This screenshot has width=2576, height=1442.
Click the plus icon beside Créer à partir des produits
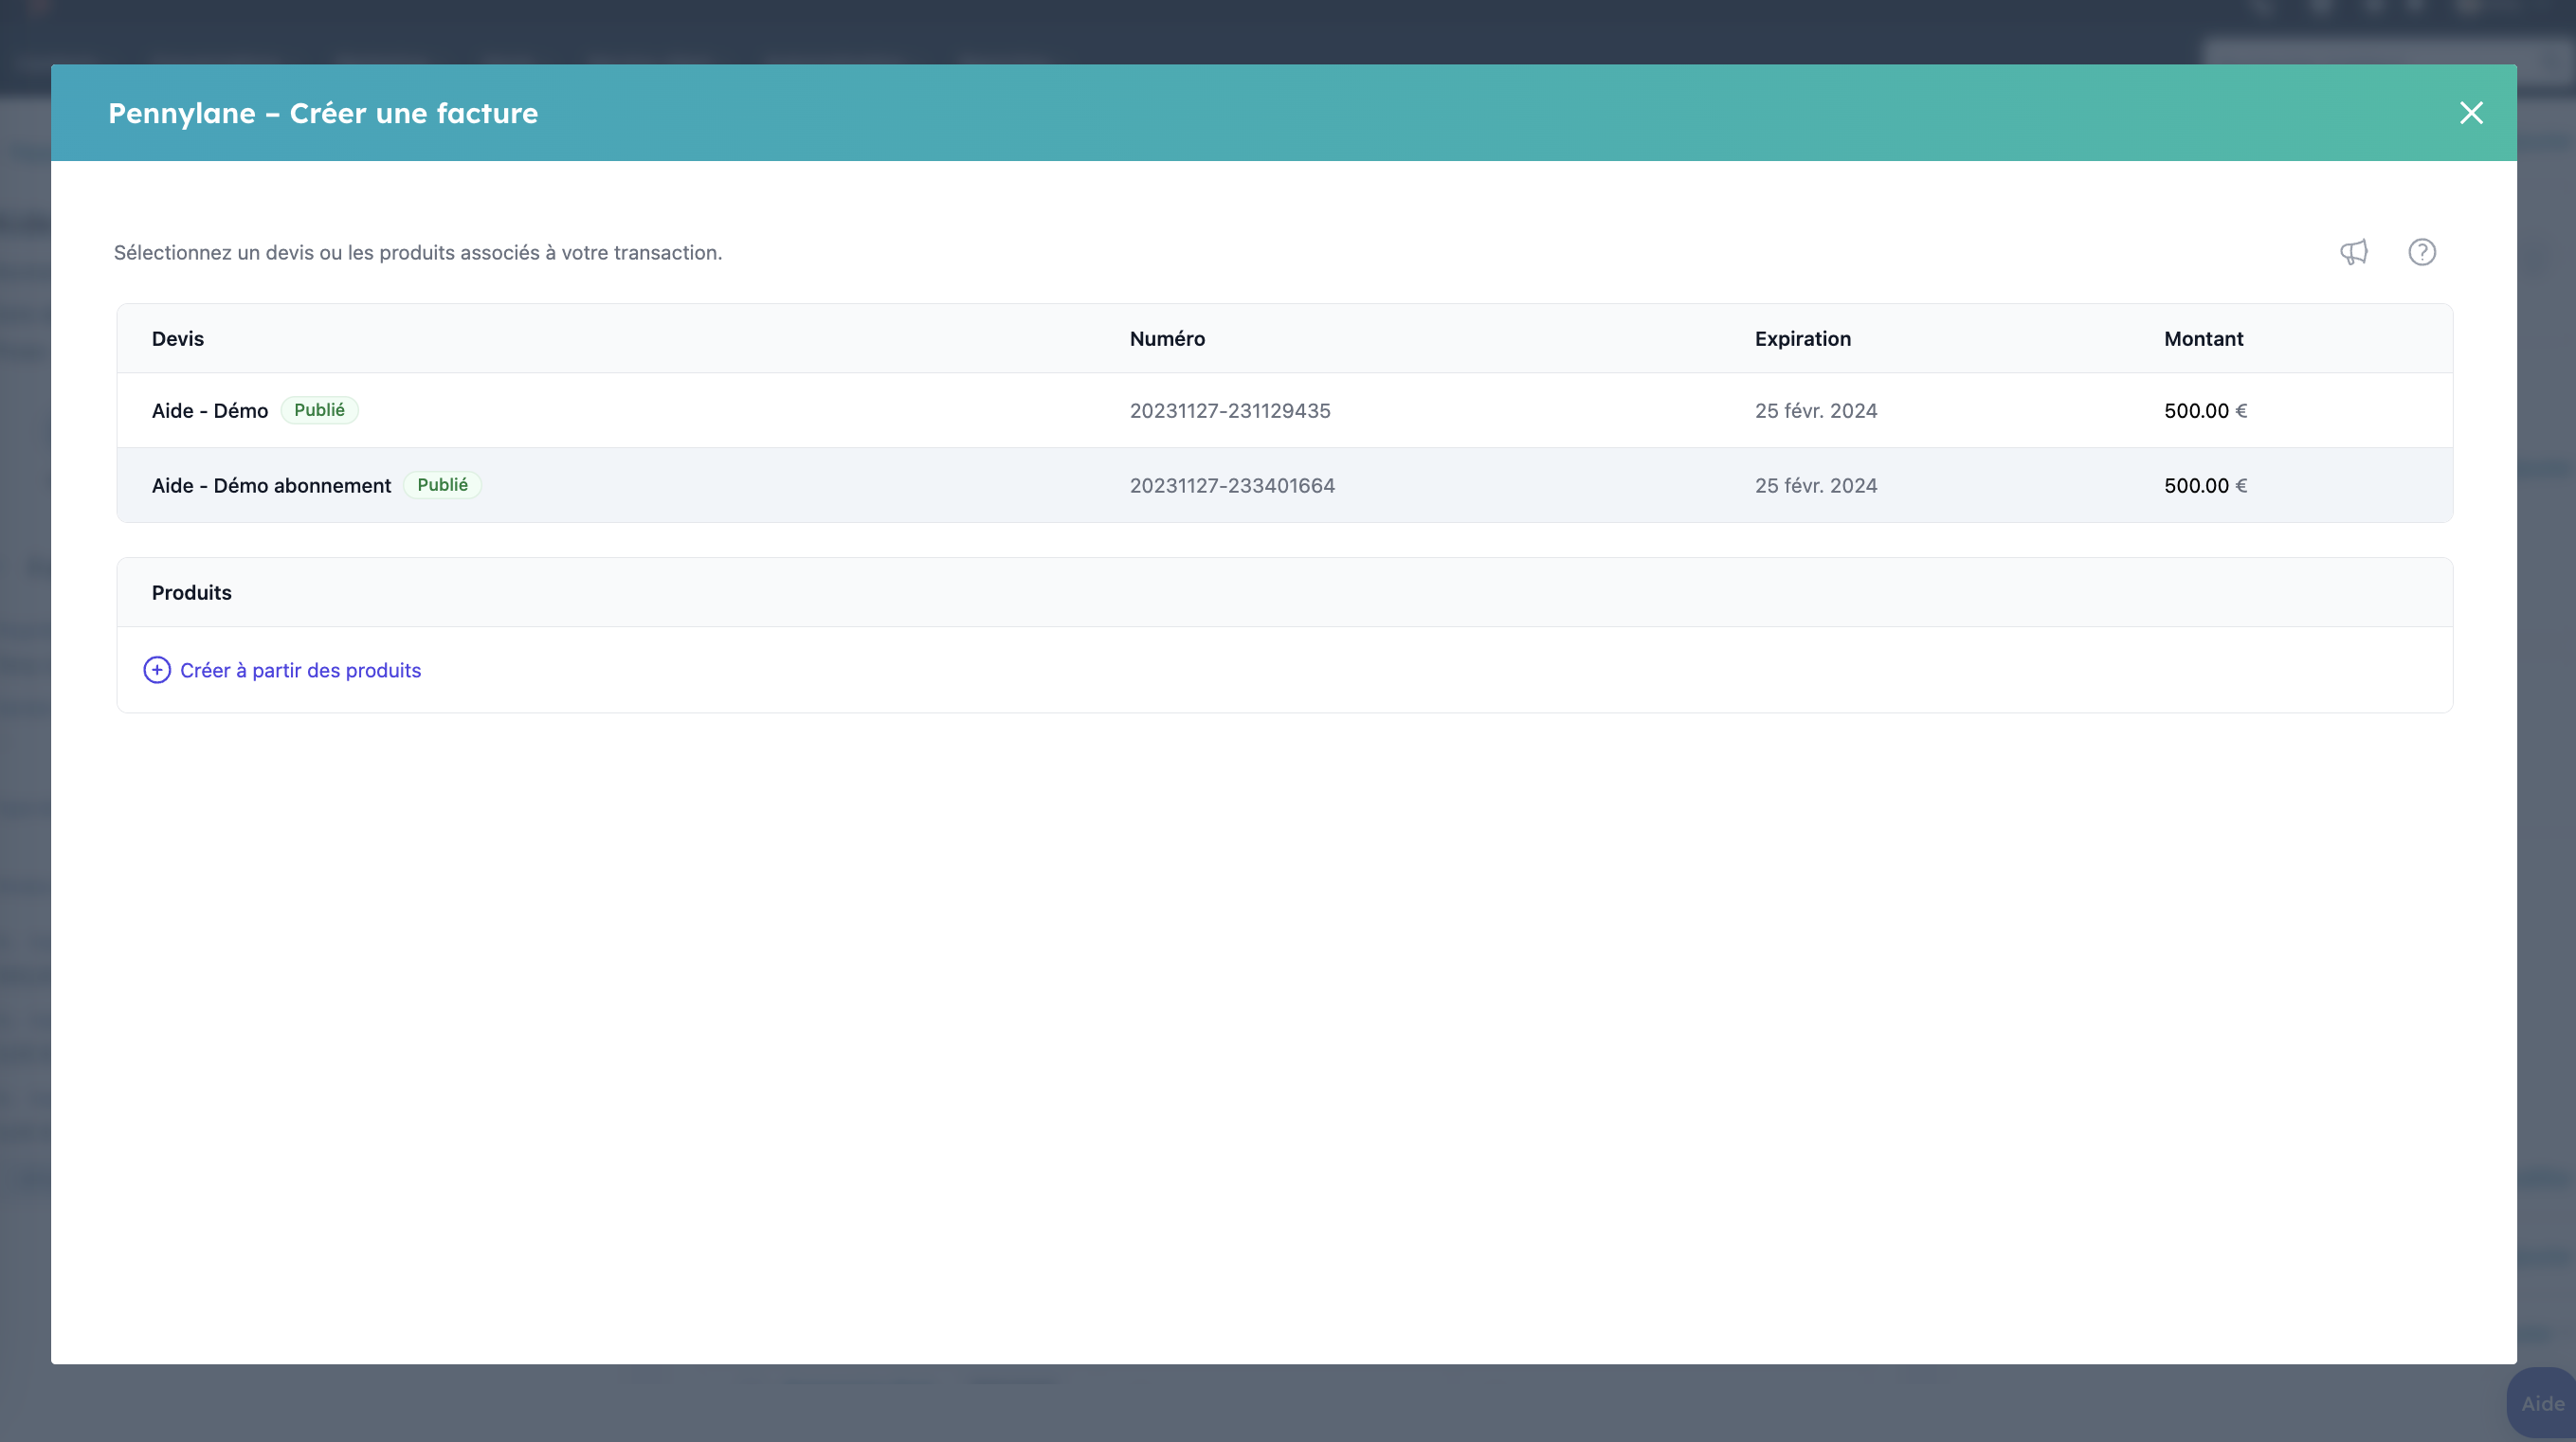point(157,670)
